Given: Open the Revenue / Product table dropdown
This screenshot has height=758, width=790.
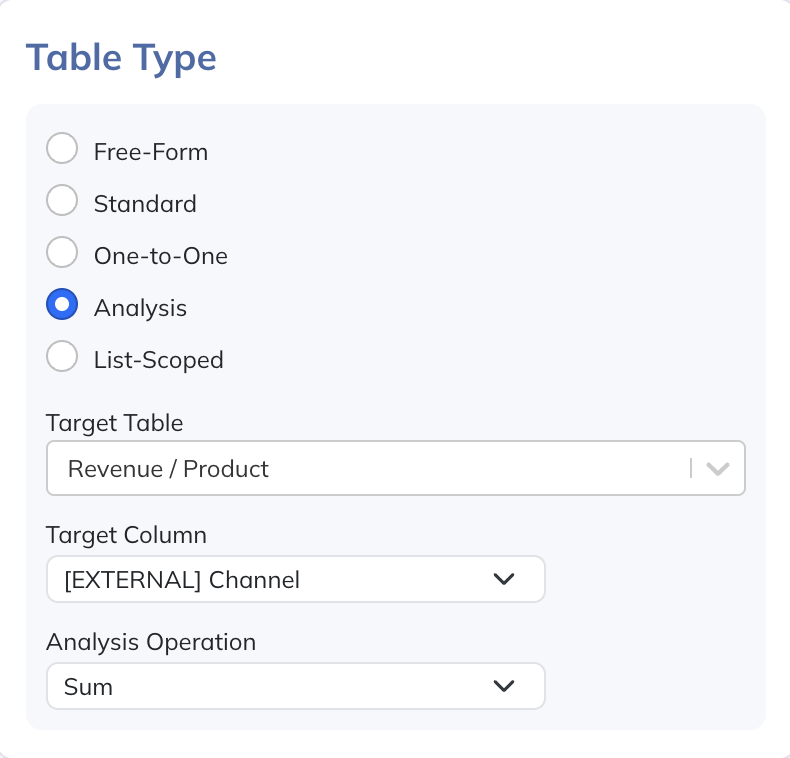Looking at the screenshot, I should 370,468.
